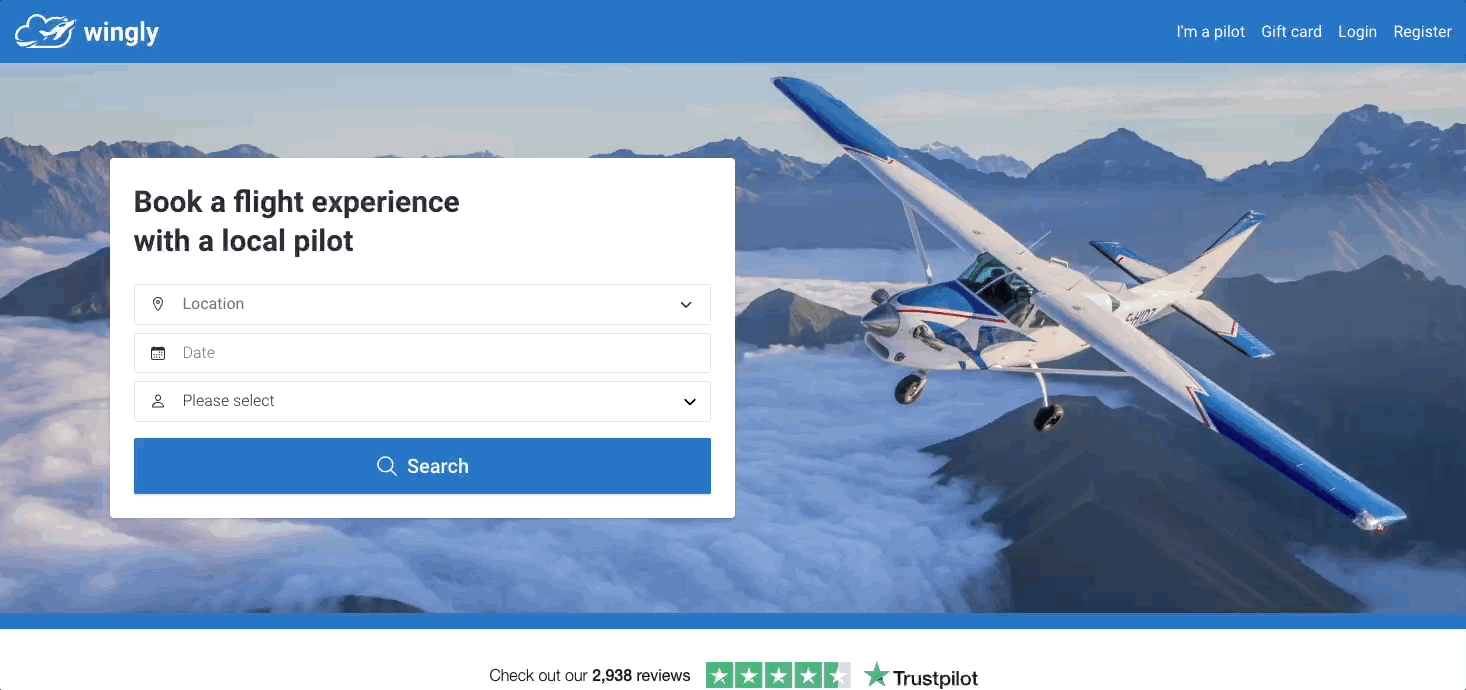This screenshot has height=690, width=1466.
Task: Open the Please select dropdown
Action: point(422,401)
